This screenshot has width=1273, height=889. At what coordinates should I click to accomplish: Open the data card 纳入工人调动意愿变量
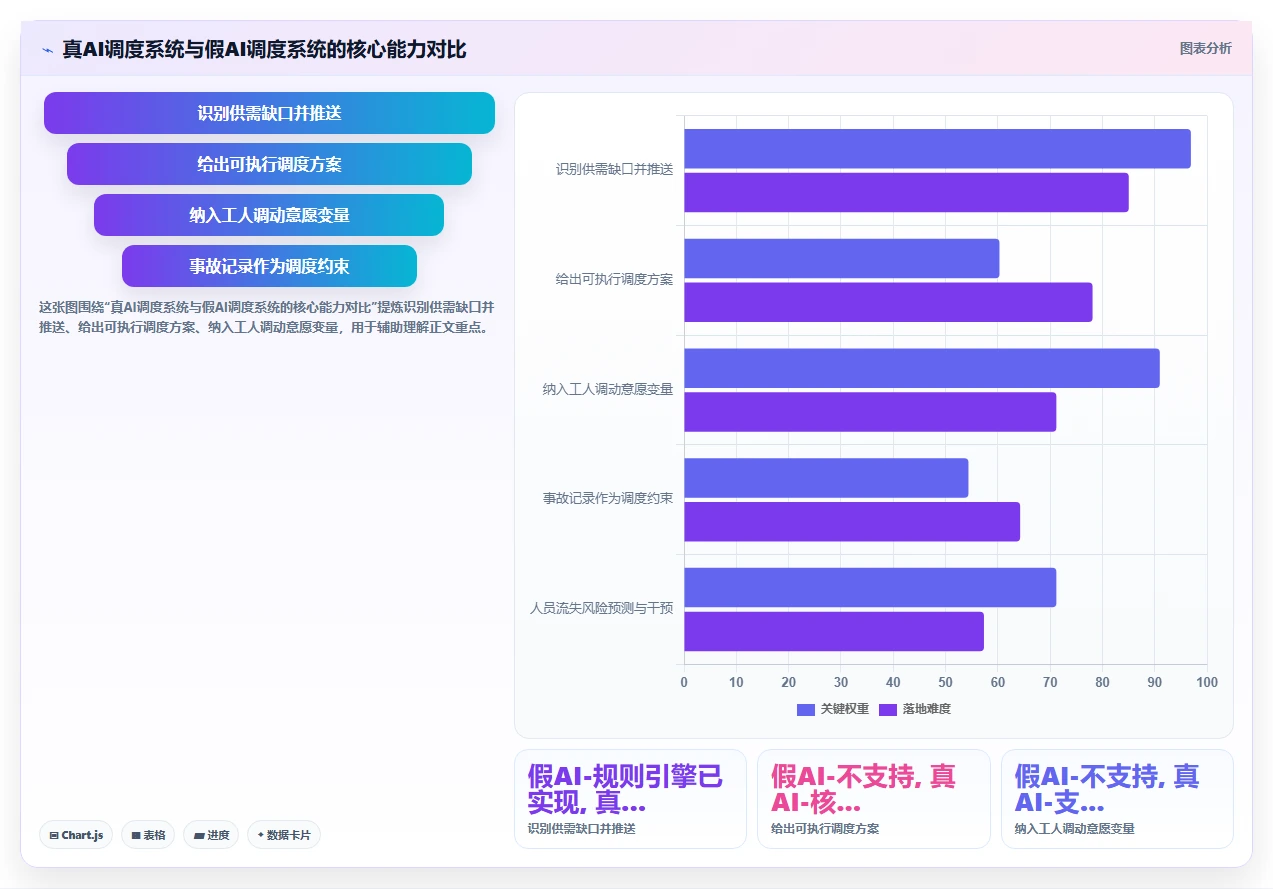pos(1117,799)
